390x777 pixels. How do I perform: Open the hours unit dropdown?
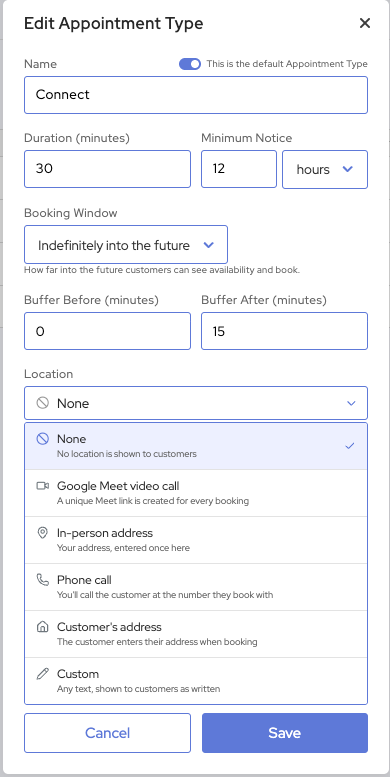pyautogui.click(x=325, y=169)
